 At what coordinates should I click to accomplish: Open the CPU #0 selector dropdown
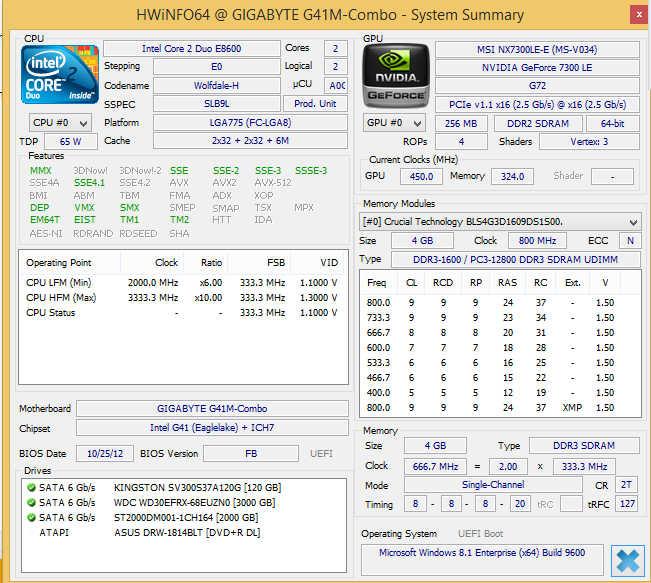coord(60,123)
